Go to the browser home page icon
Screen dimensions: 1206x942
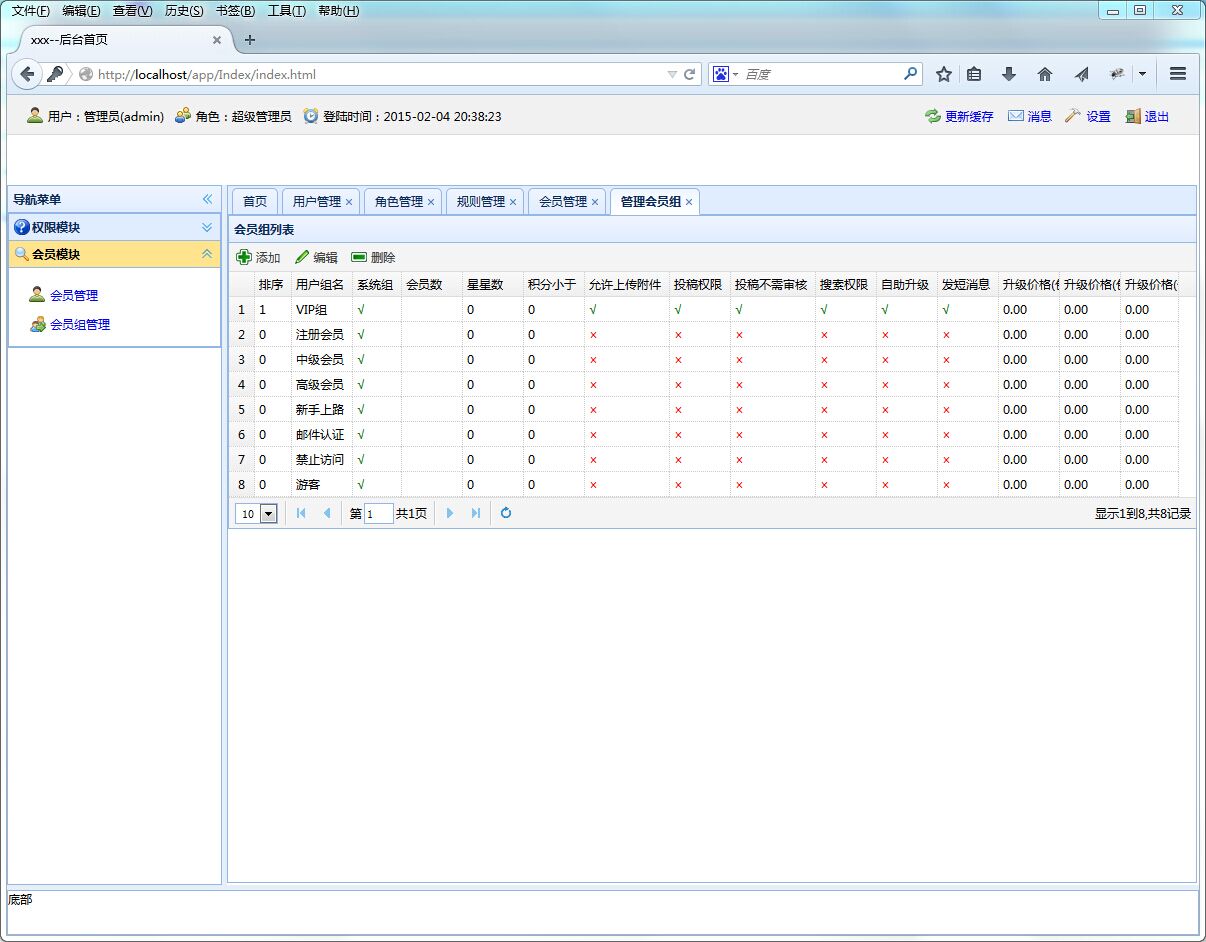pyautogui.click(x=1045, y=74)
